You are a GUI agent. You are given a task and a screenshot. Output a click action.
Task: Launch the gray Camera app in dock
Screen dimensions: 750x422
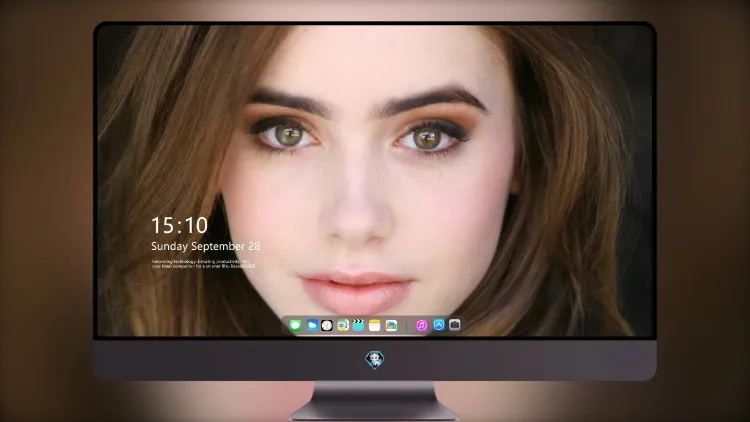click(455, 325)
